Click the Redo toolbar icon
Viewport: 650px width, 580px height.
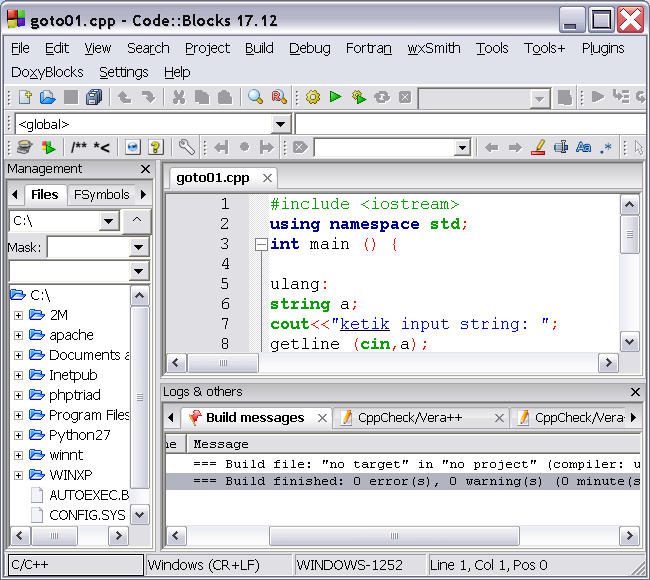147,97
